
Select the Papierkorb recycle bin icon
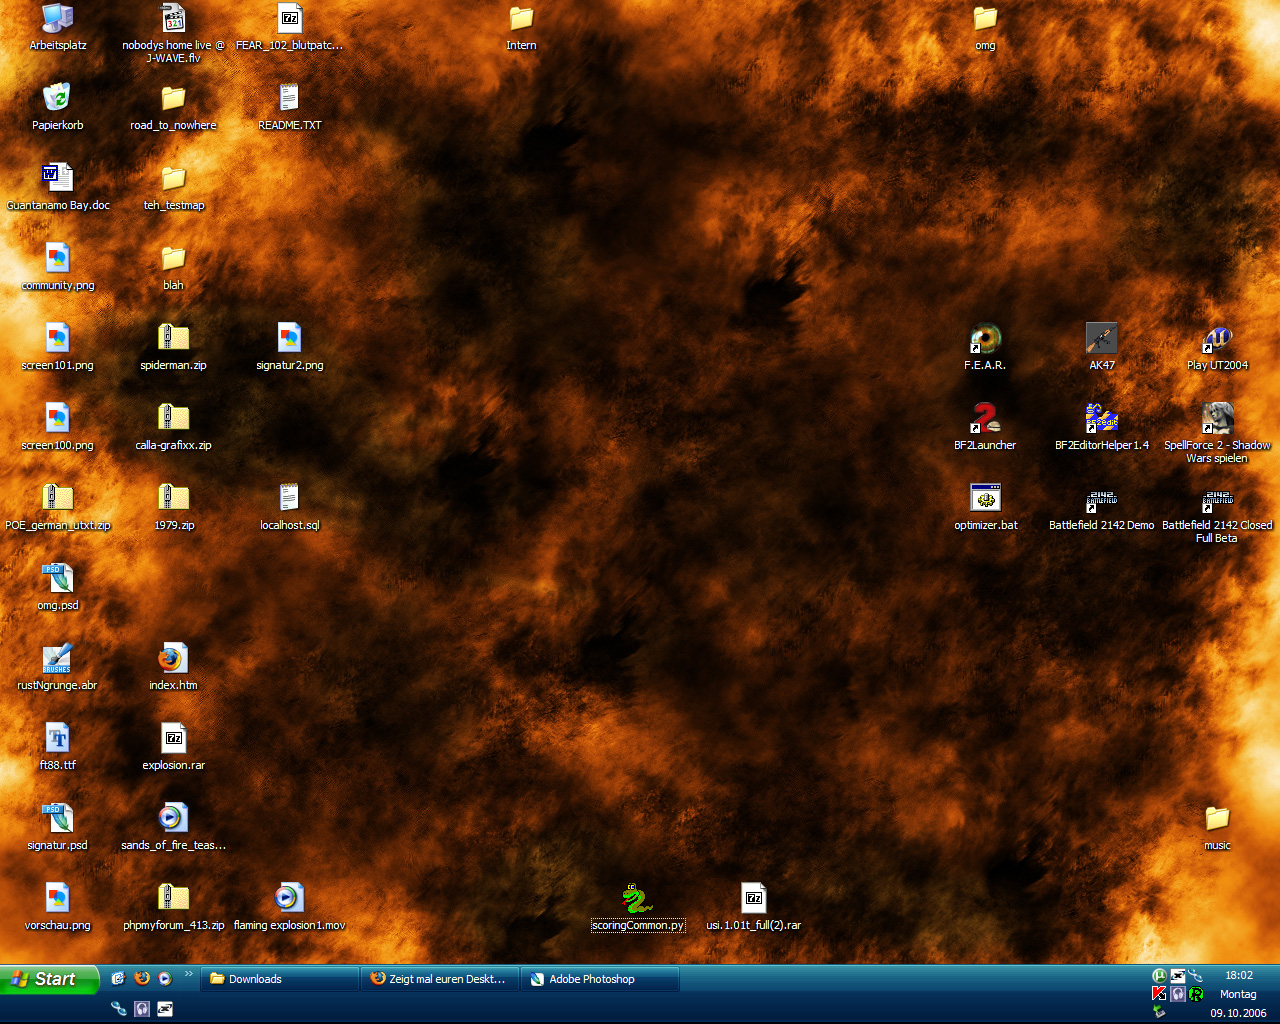57,107
